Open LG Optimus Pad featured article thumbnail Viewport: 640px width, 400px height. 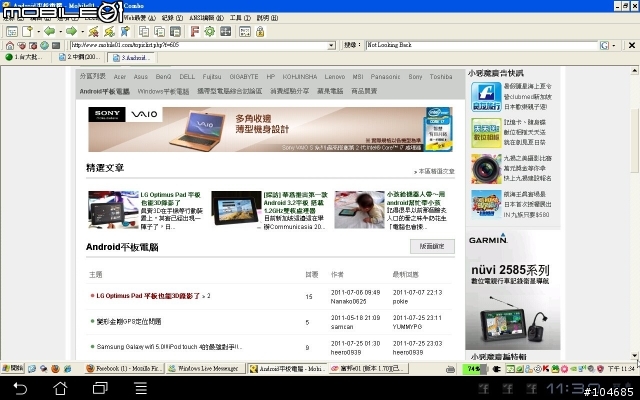113,209
